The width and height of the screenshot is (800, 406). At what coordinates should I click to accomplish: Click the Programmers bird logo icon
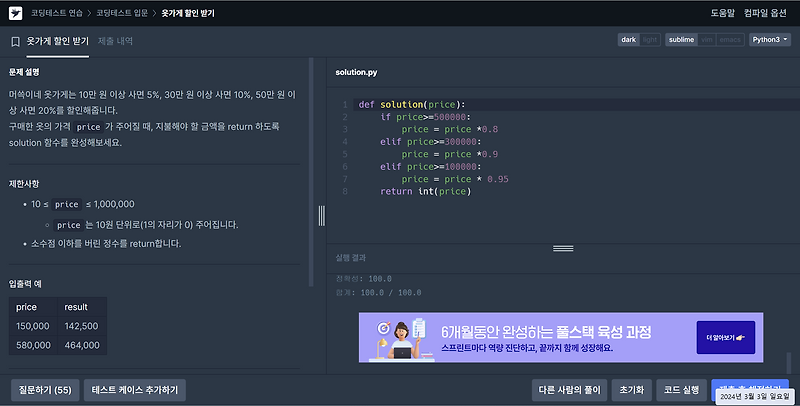[x=15, y=13]
